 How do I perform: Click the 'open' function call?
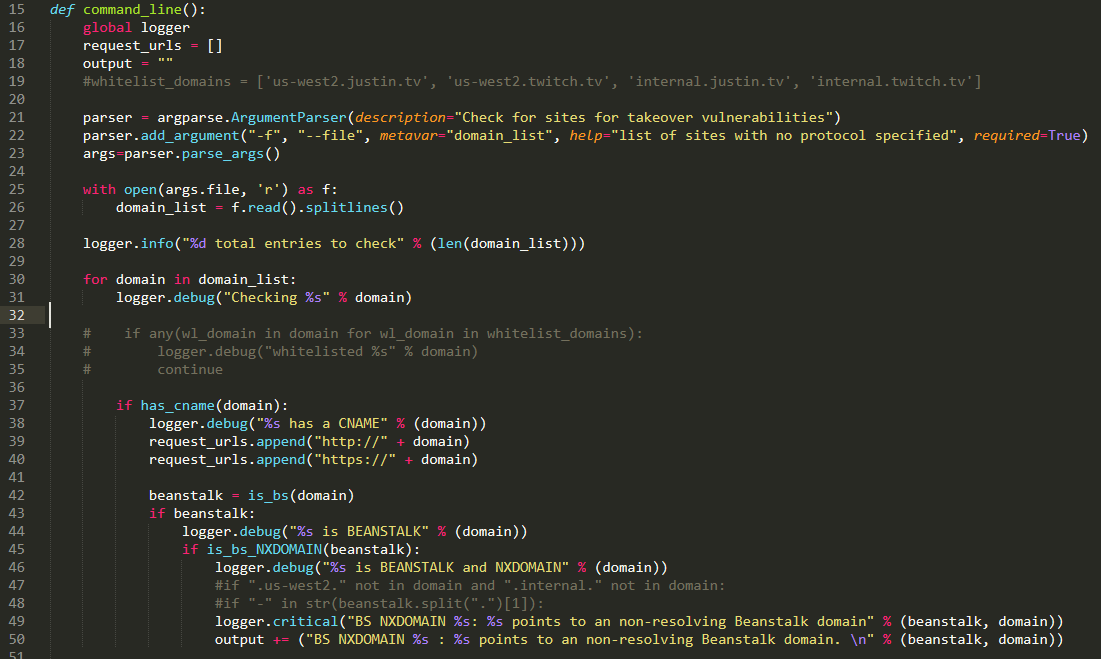(140, 189)
